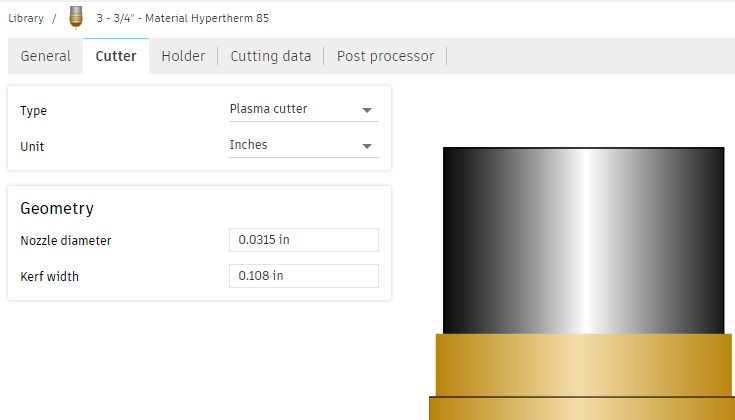Click the Kerf width label
The image size is (735, 420).
[x=49, y=277]
